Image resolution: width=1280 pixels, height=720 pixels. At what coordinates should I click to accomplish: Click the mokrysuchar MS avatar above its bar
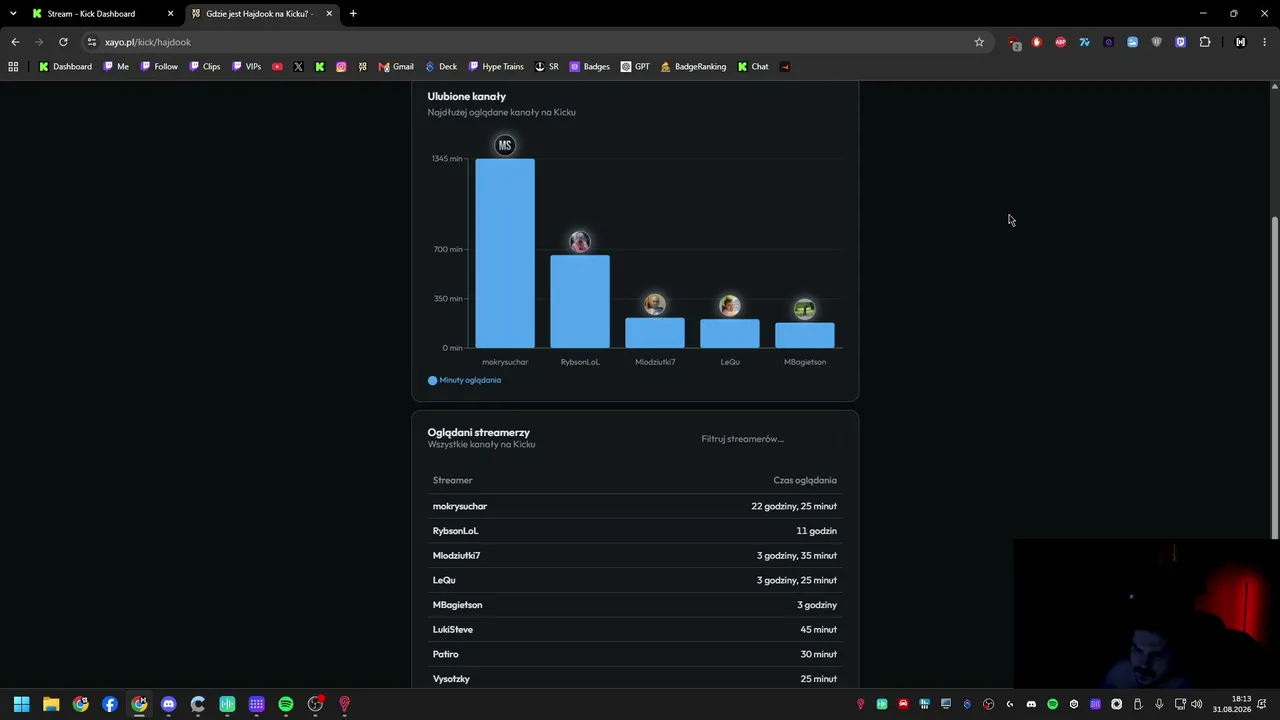(505, 145)
